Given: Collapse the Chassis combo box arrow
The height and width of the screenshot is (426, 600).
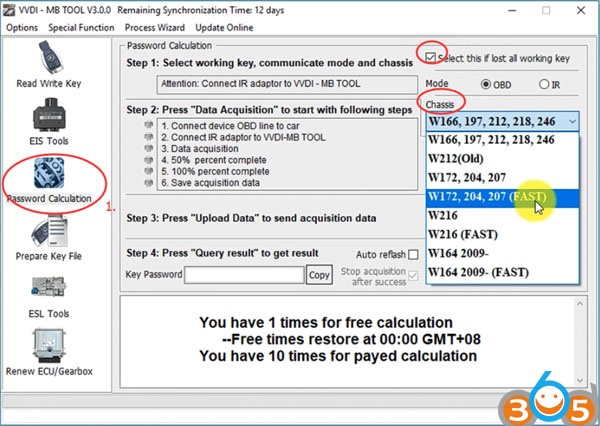Looking at the screenshot, I should point(572,122).
